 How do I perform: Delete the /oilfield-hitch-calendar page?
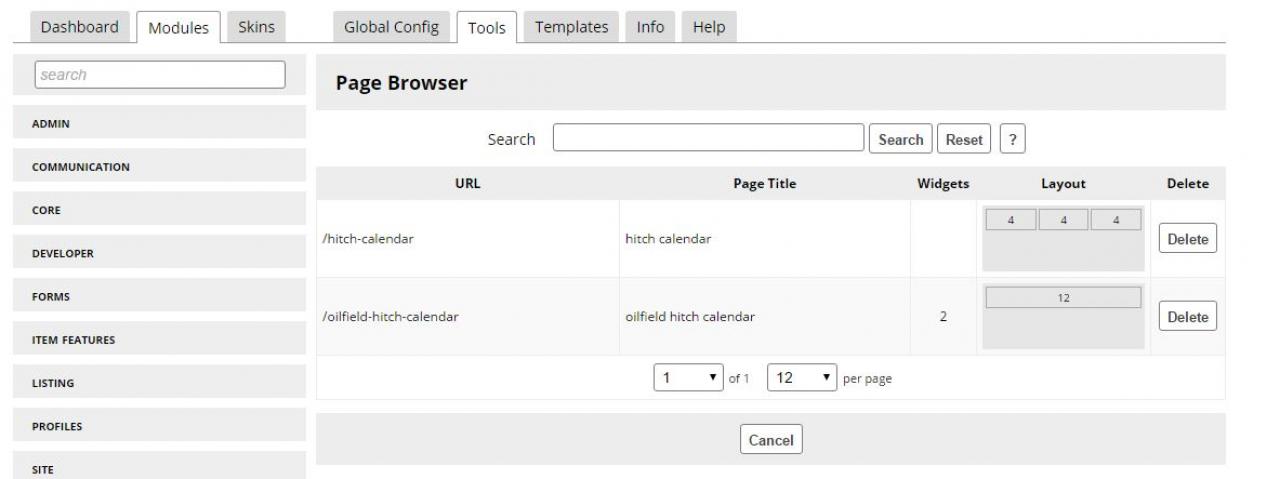pos(1187,317)
